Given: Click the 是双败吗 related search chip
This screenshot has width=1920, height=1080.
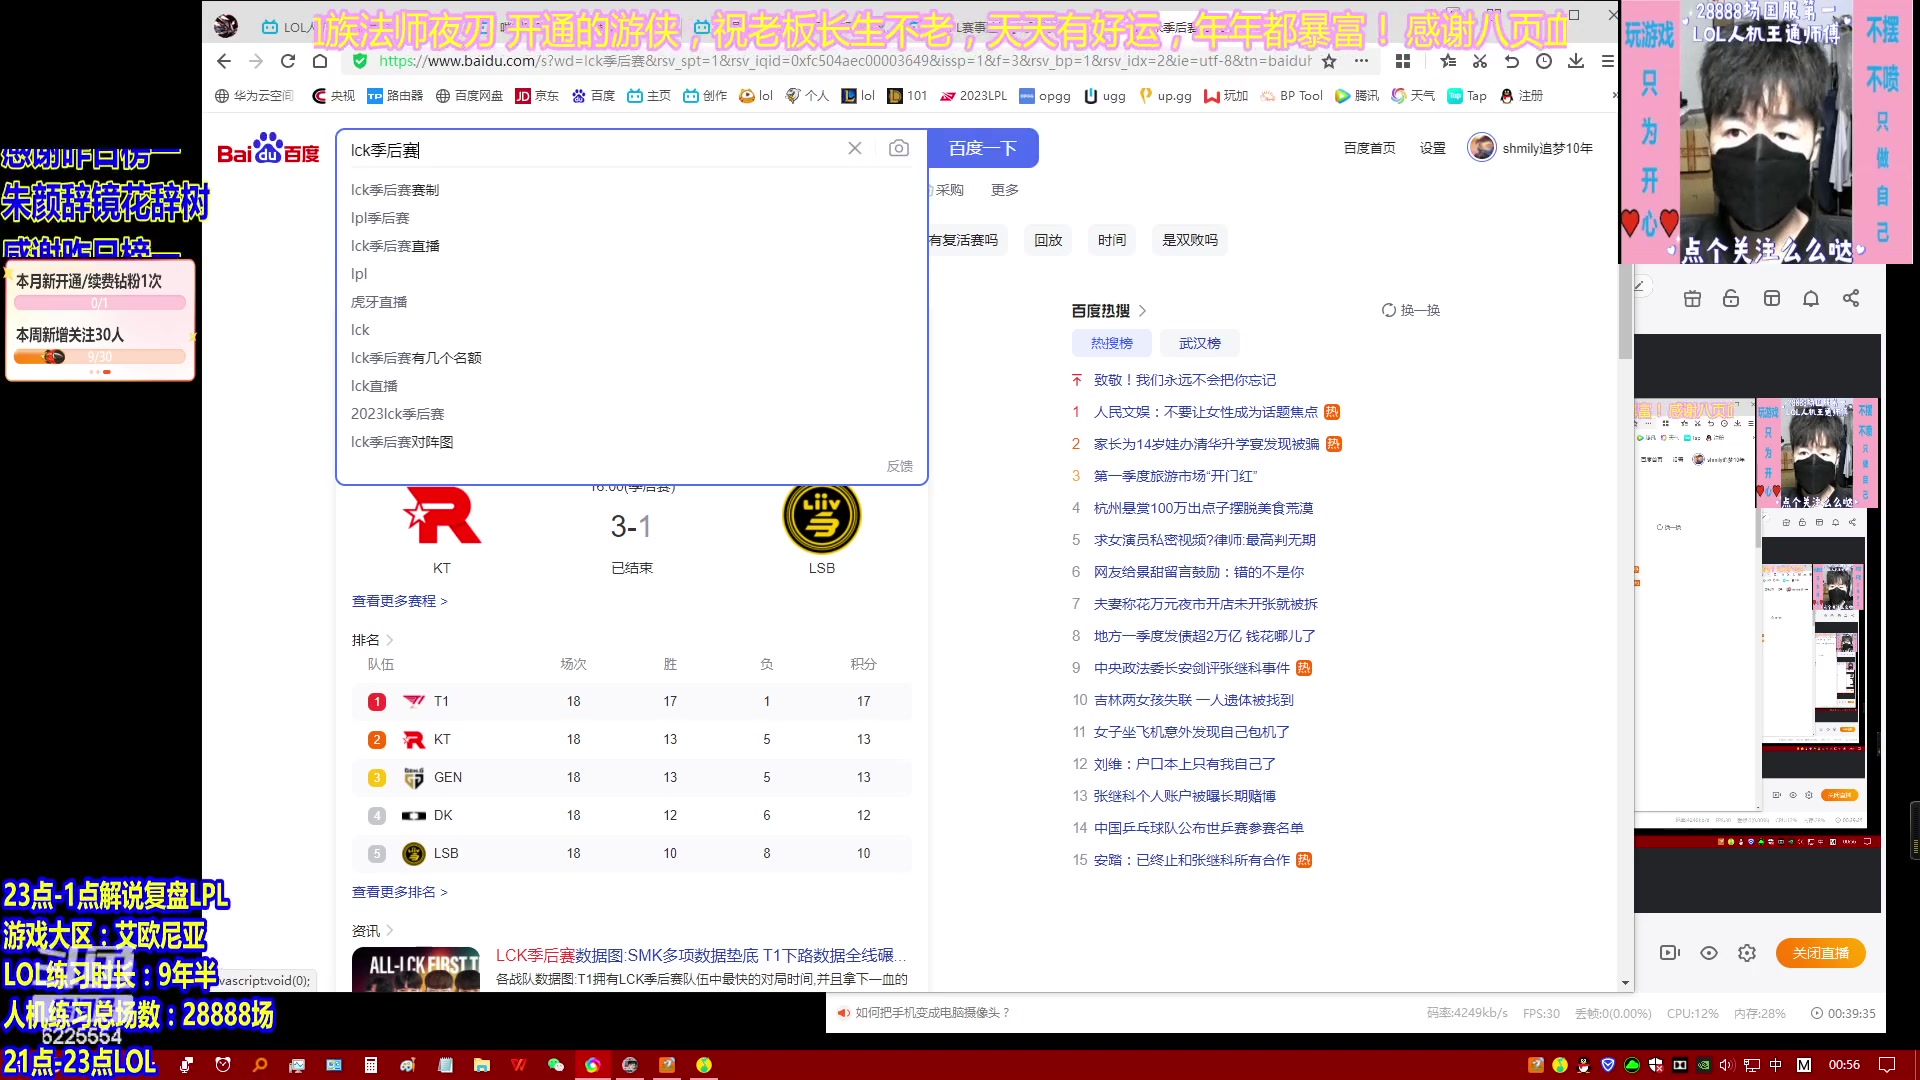Looking at the screenshot, I should pyautogui.click(x=1190, y=240).
